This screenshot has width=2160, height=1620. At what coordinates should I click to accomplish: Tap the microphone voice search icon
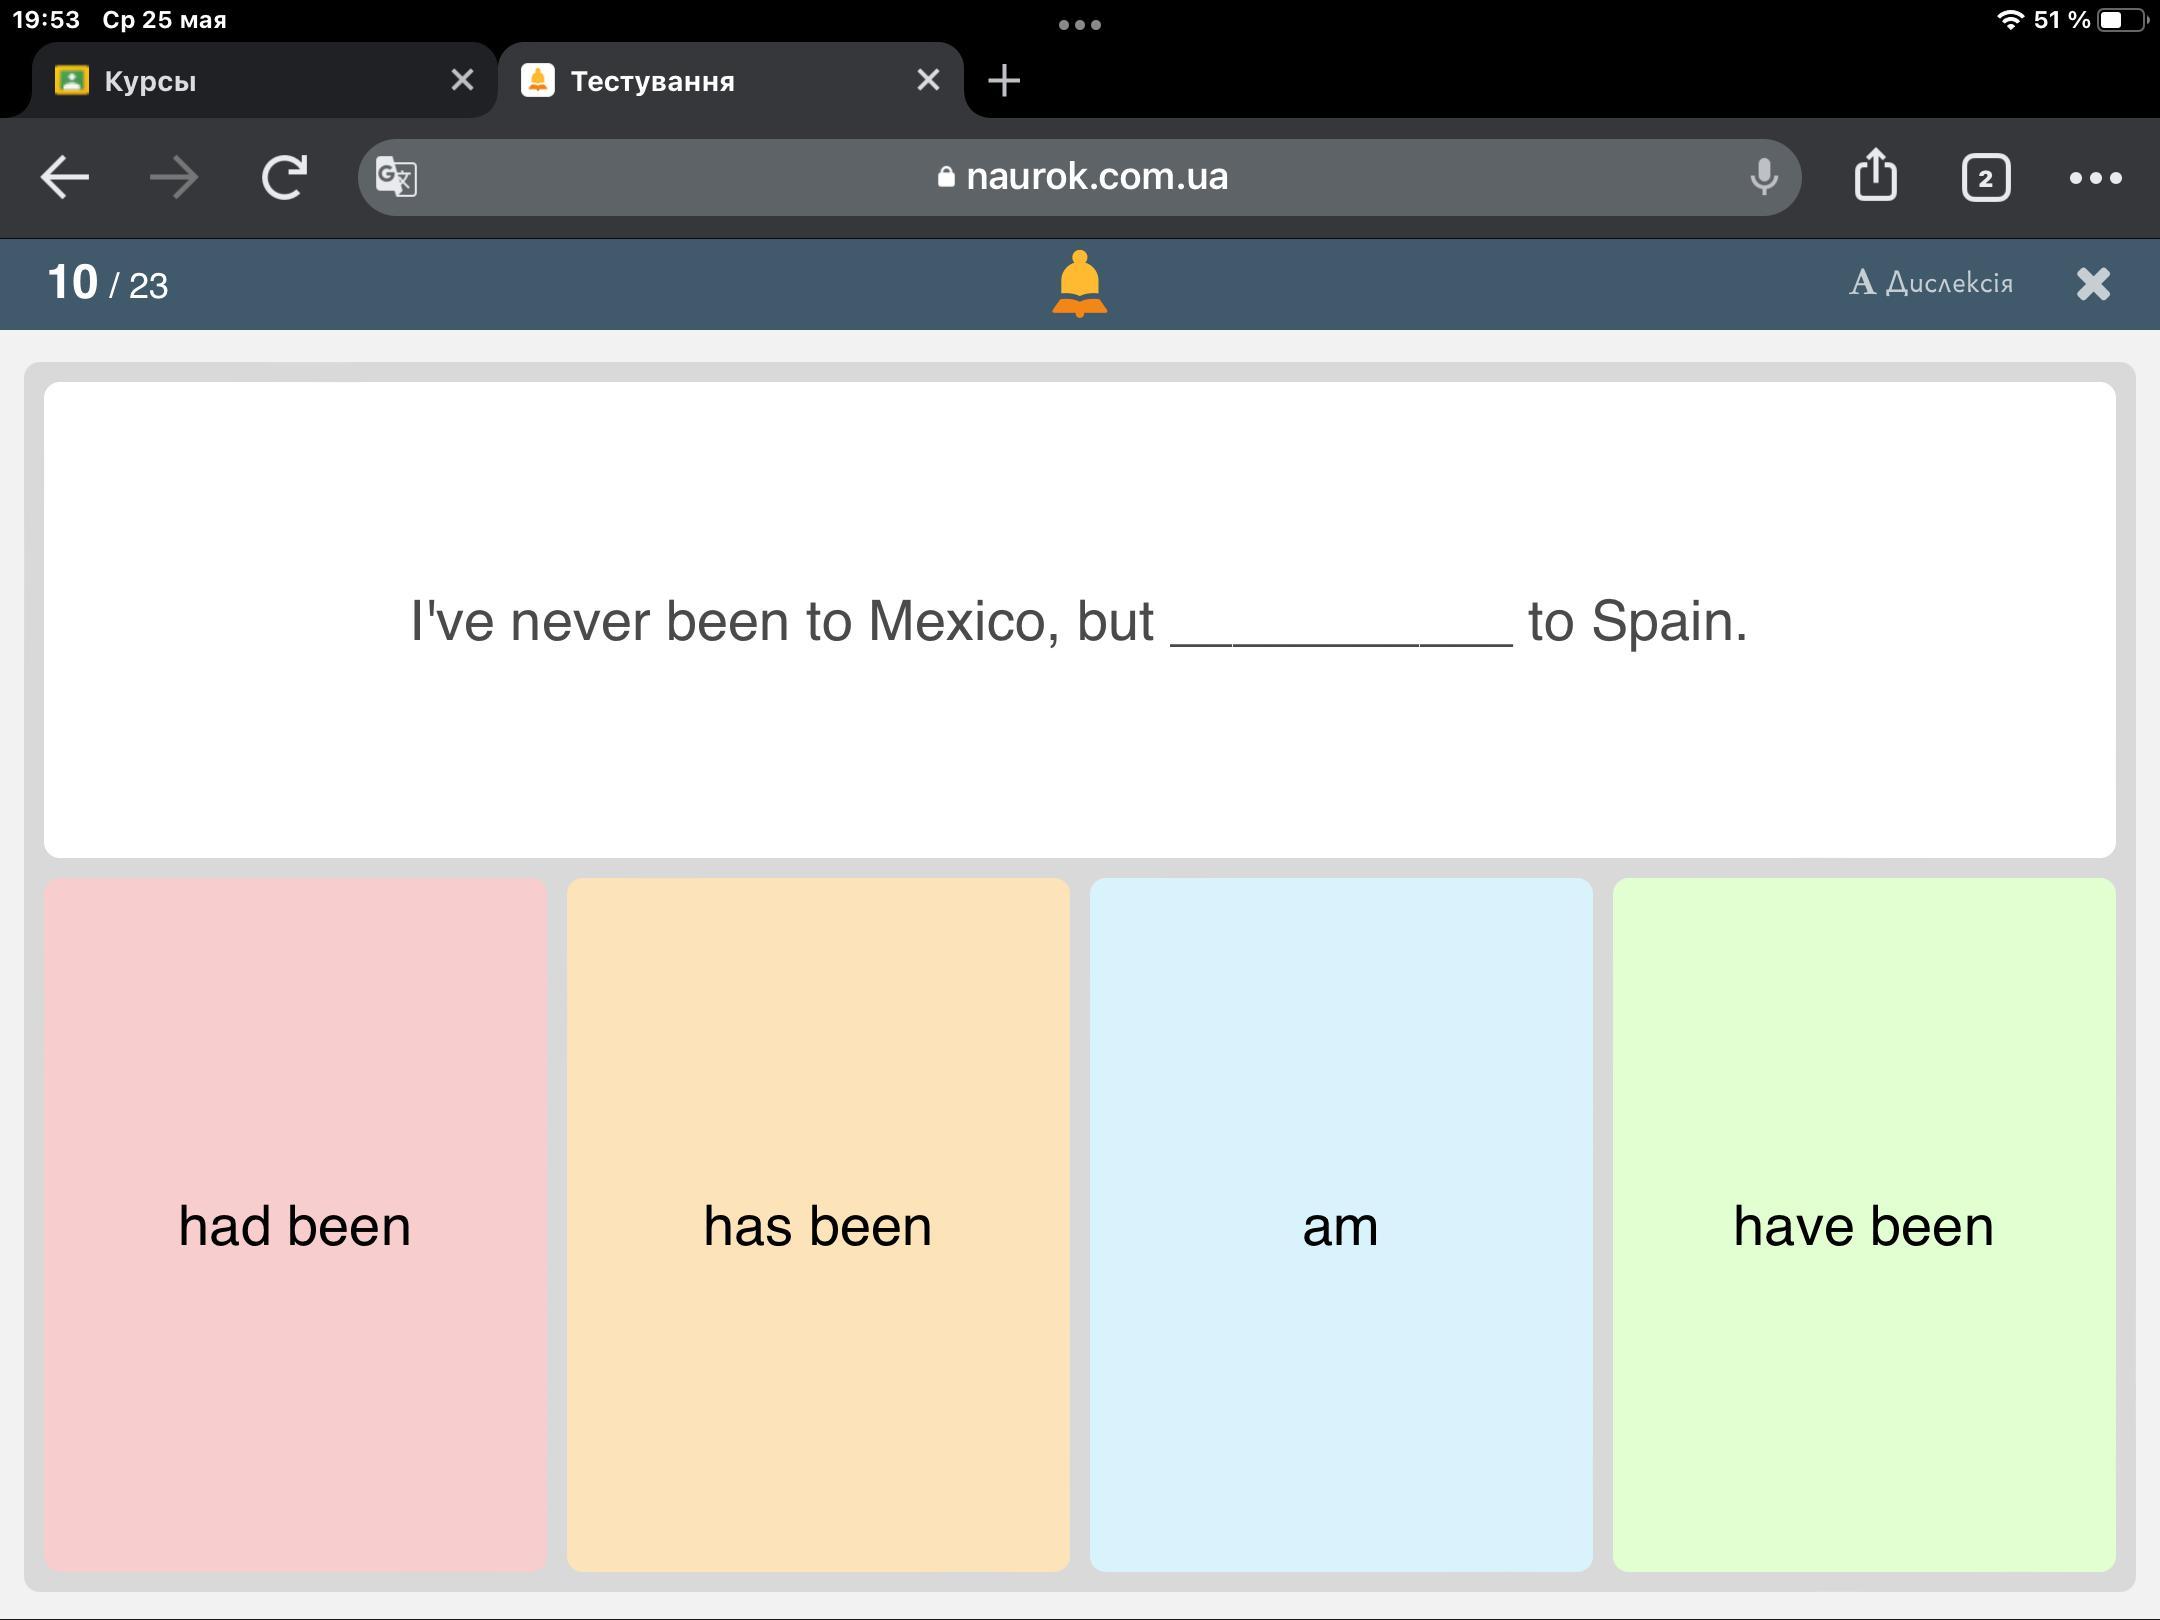[x=1764, y=177]
